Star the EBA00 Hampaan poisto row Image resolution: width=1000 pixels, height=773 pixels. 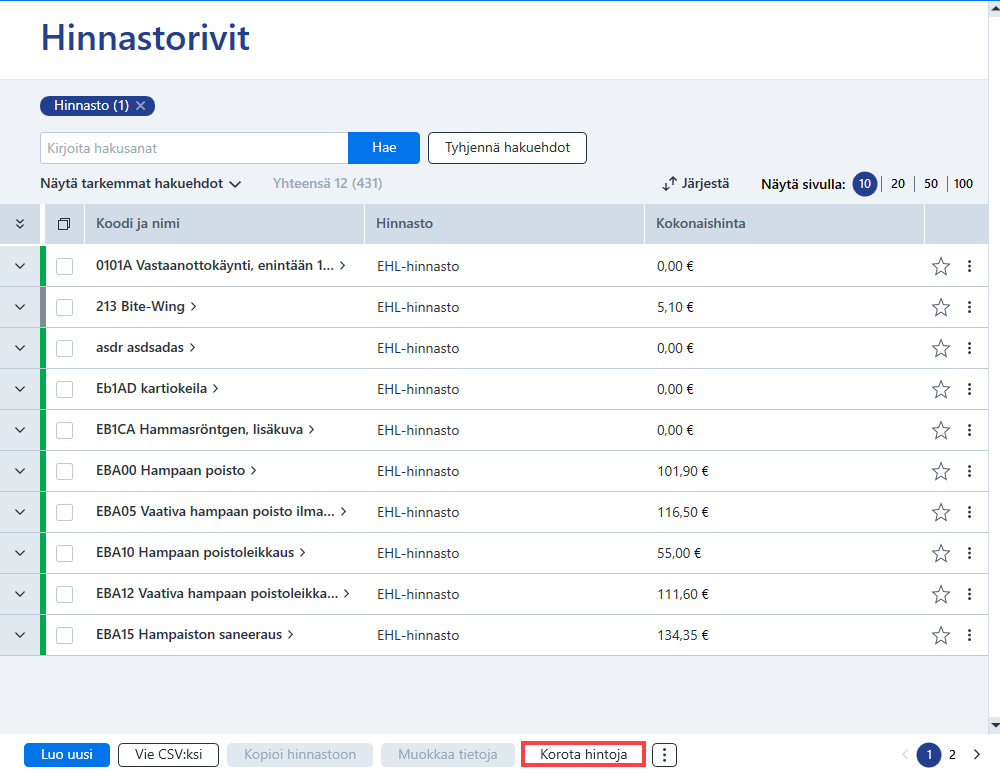point(941,471)
